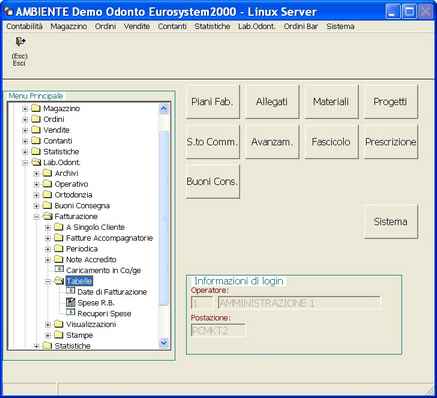Select Spese R.B. in the tree
This screenshot has width=437, height=398.
pyautogui.click(x=96, y=303)
